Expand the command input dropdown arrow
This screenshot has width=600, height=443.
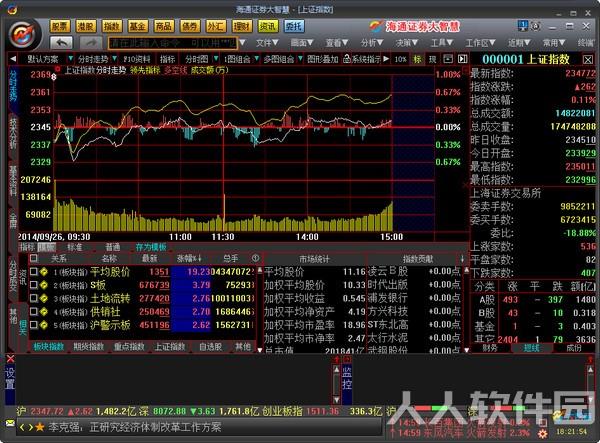242,42
